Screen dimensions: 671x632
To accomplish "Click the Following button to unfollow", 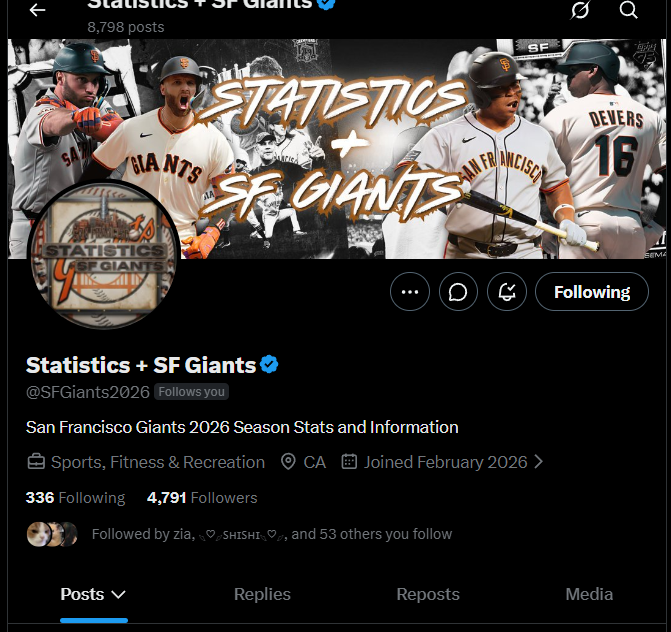I will (592, 292).
